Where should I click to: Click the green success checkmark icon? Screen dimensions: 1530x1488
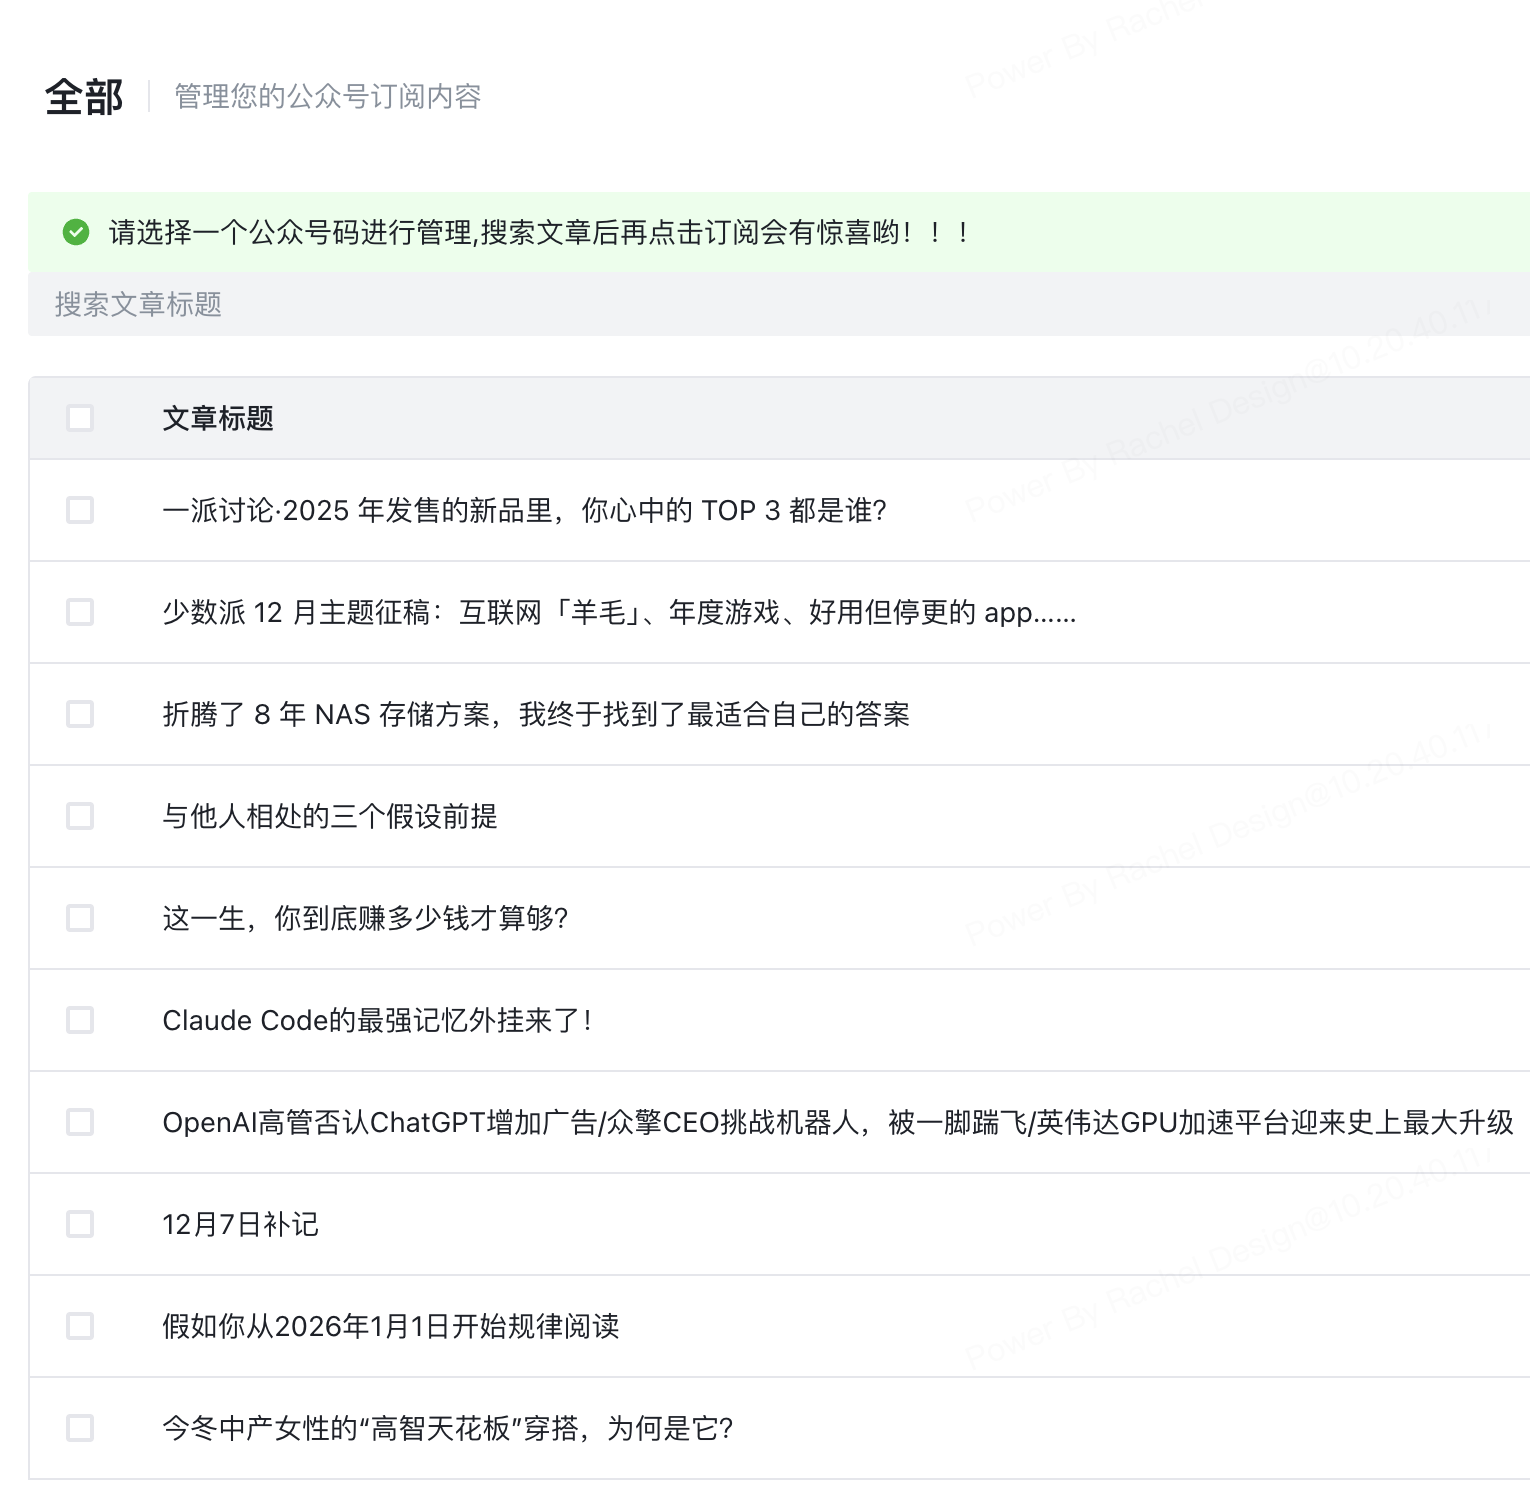pos(74,233)
